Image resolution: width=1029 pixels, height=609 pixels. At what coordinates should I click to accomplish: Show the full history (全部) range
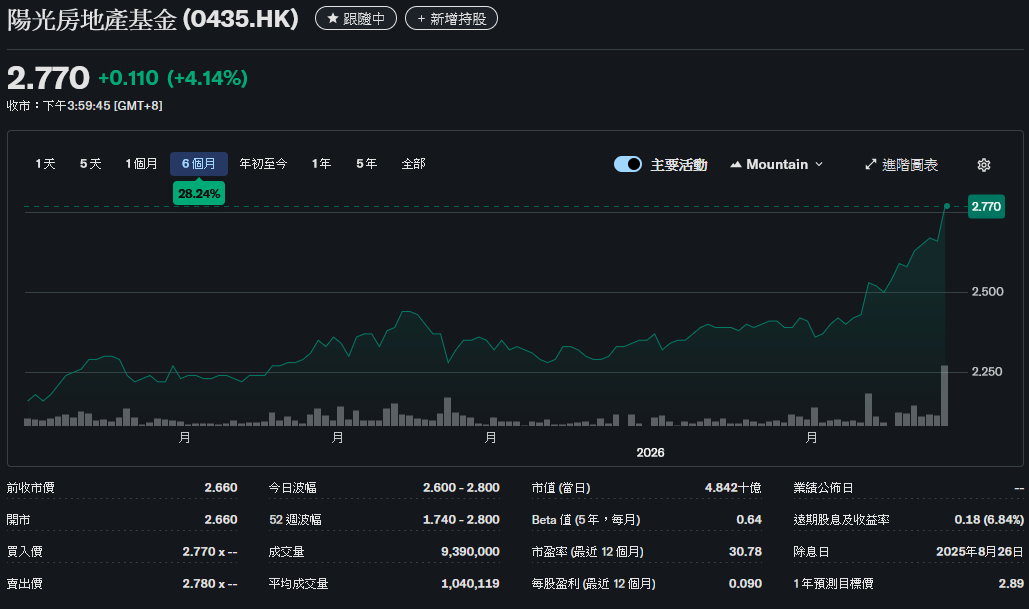click(x=413, y=164)
